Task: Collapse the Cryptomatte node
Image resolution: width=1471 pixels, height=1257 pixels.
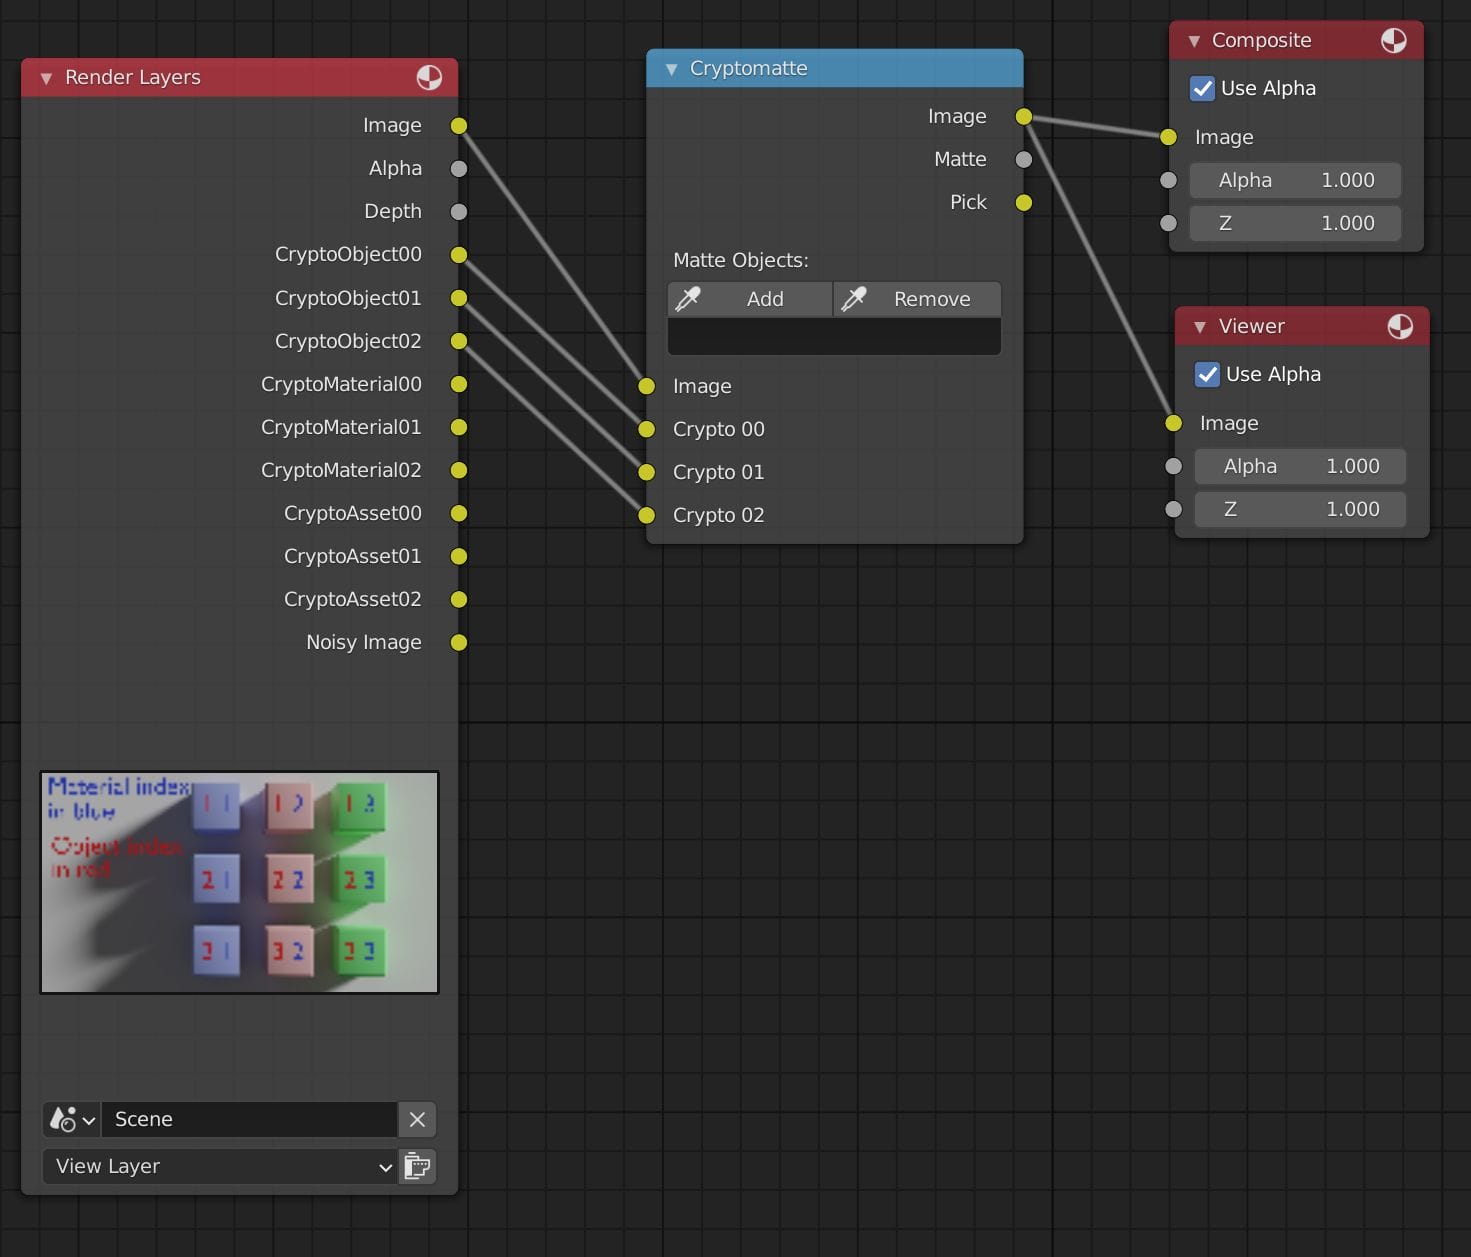Action: [x=669, y=68]
